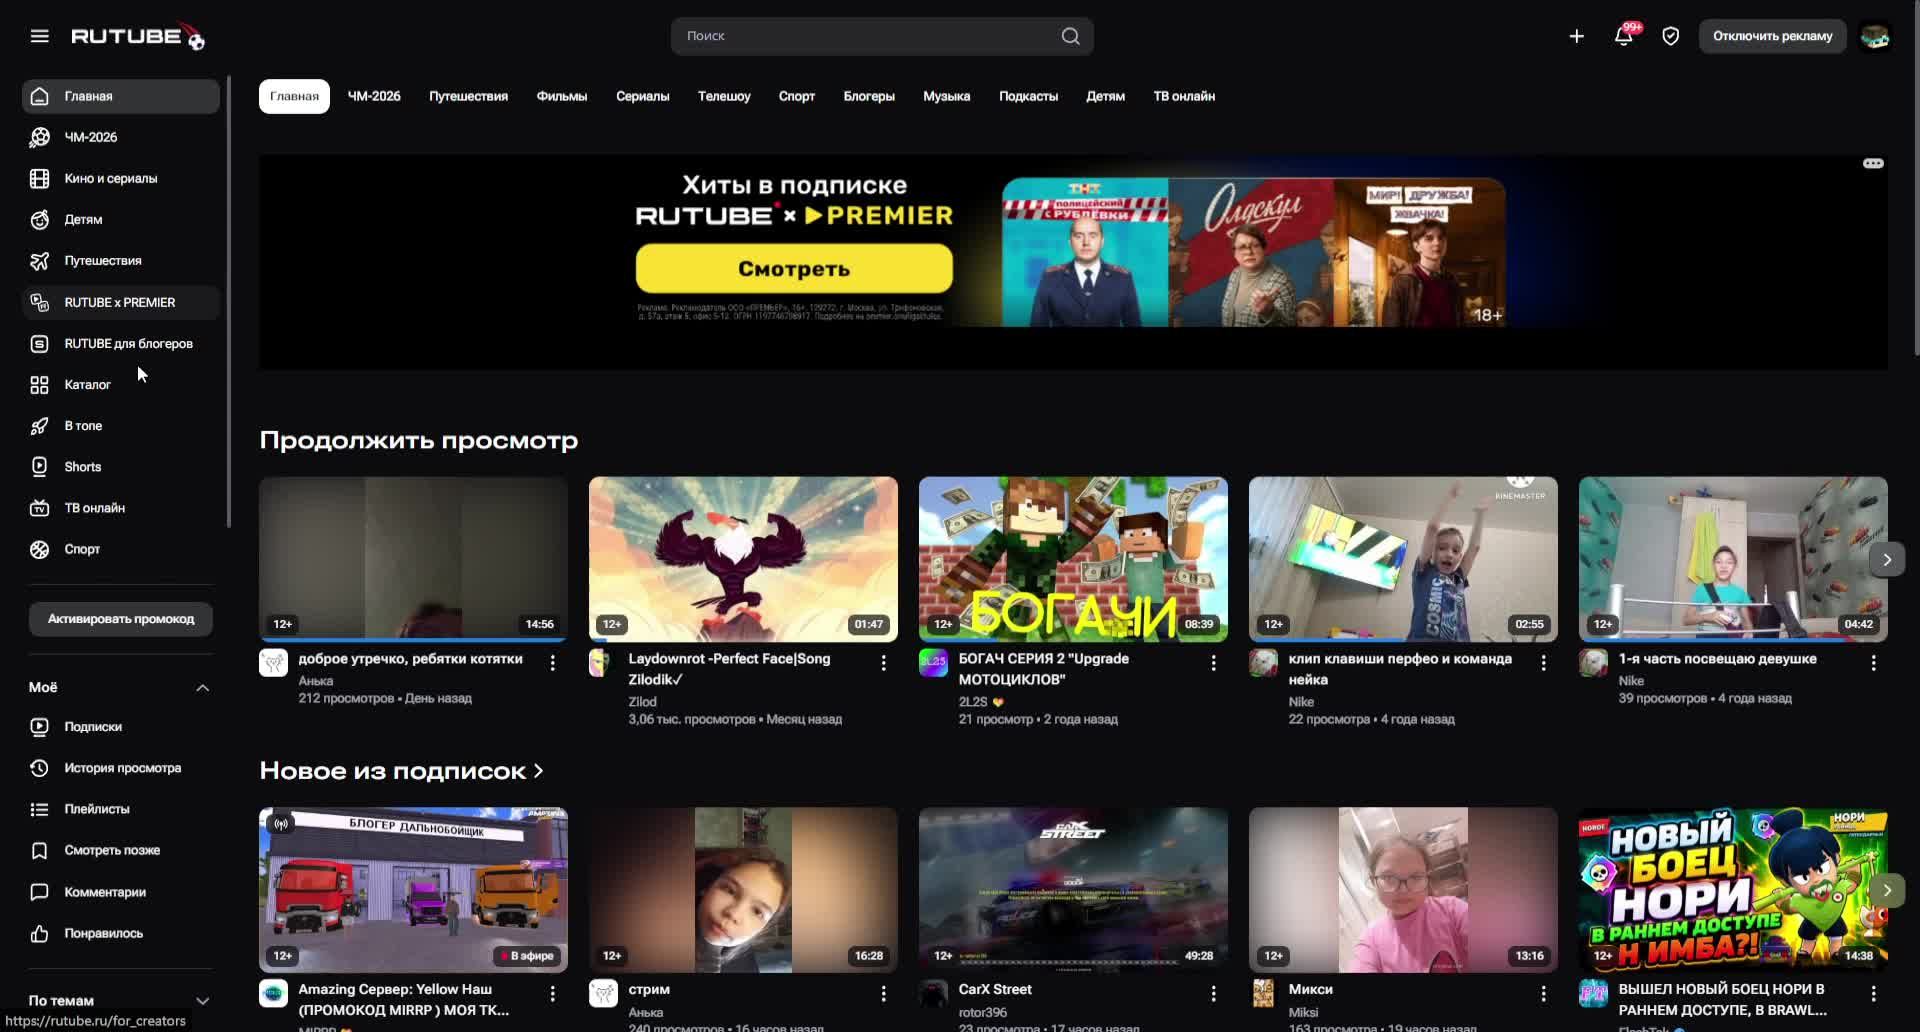Open the Zilod channel link
This screenshot has height=1032, width=1920.
(x=642, y=702)
